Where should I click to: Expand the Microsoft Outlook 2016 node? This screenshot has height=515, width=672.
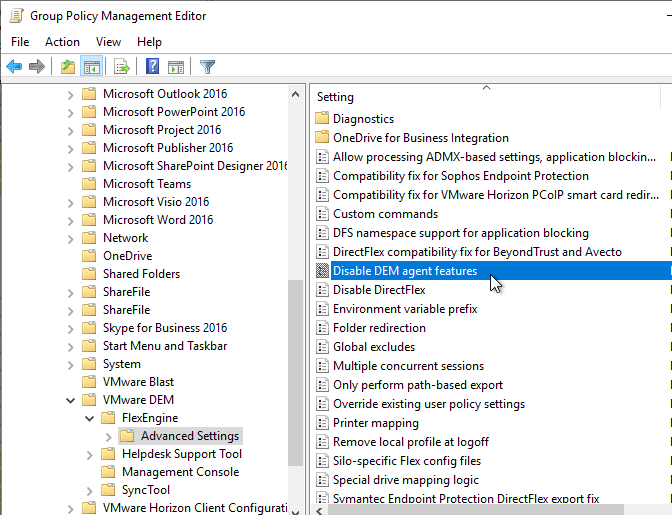click(x=70, y=95)
